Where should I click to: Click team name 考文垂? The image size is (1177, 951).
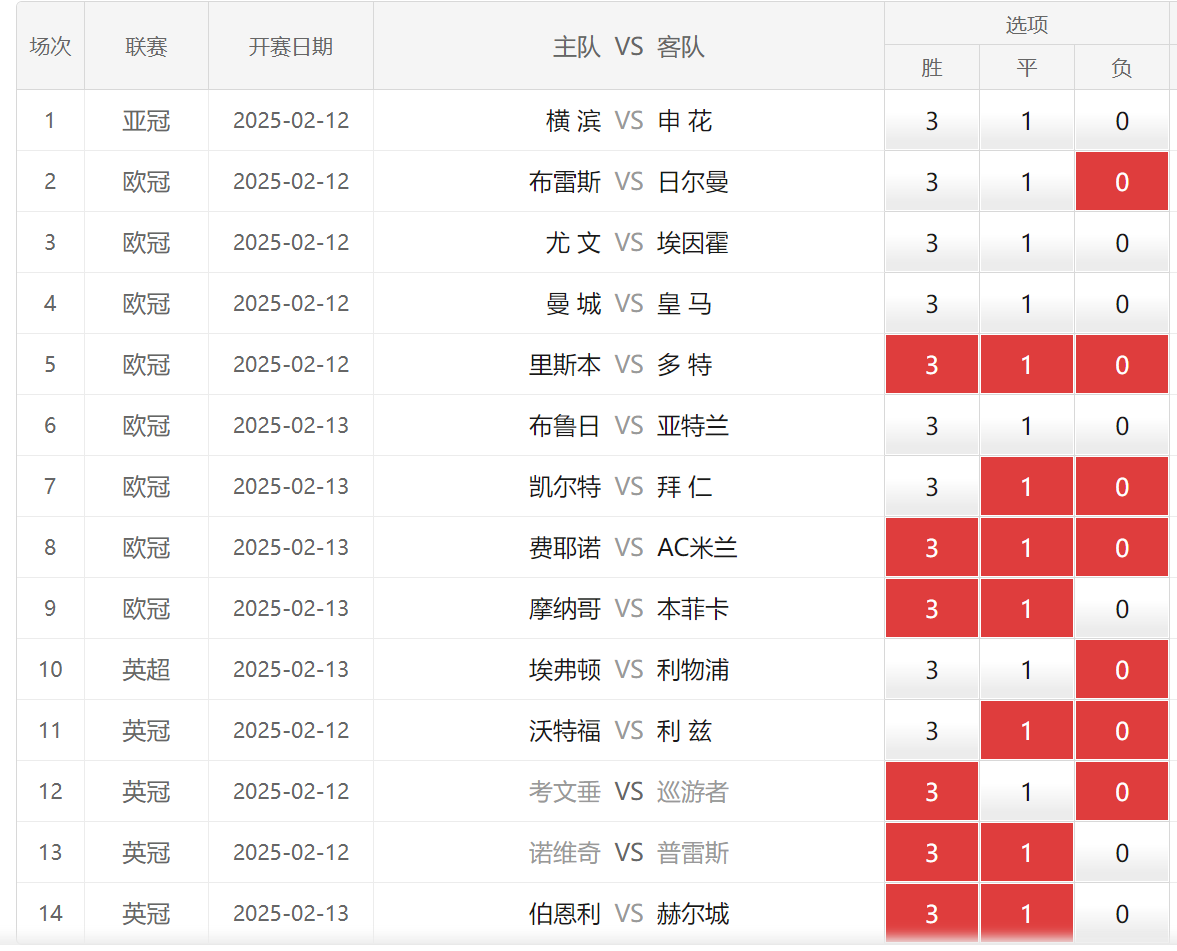tap(564, 791)
